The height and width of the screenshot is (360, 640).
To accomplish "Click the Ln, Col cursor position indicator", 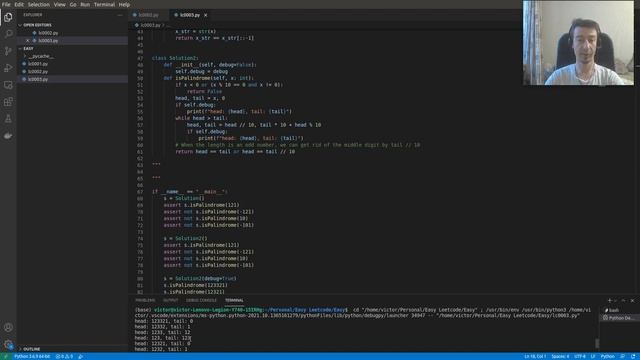I will tap(535, 356).
